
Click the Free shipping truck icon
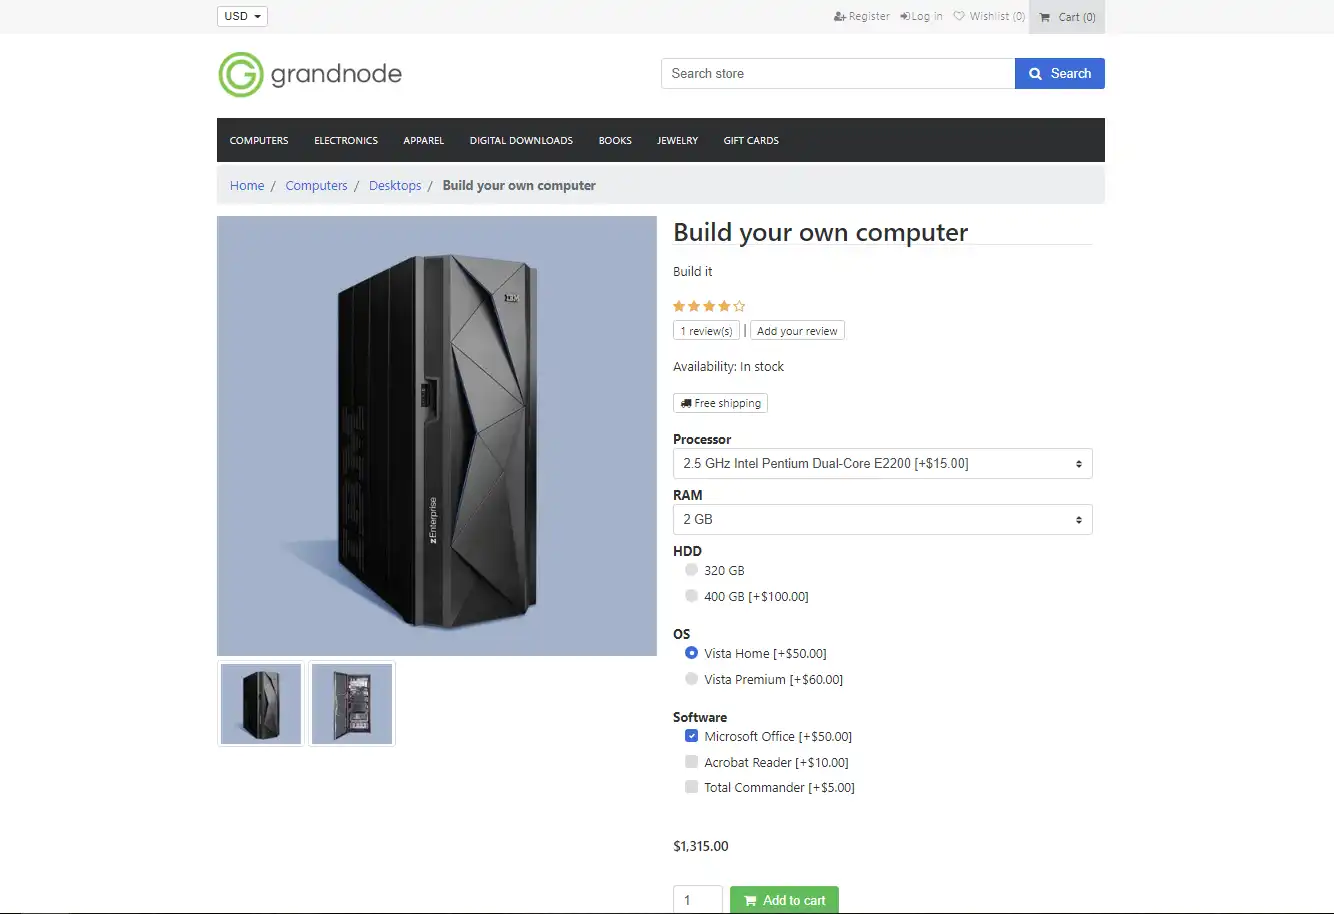686,404
